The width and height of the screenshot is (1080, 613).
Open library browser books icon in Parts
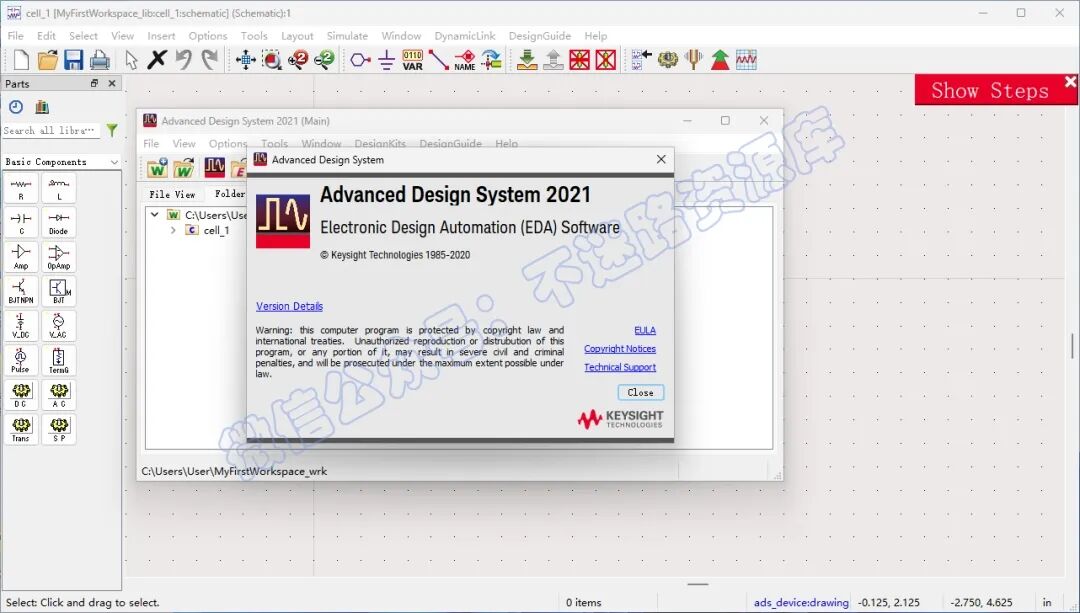pos(42,107)
